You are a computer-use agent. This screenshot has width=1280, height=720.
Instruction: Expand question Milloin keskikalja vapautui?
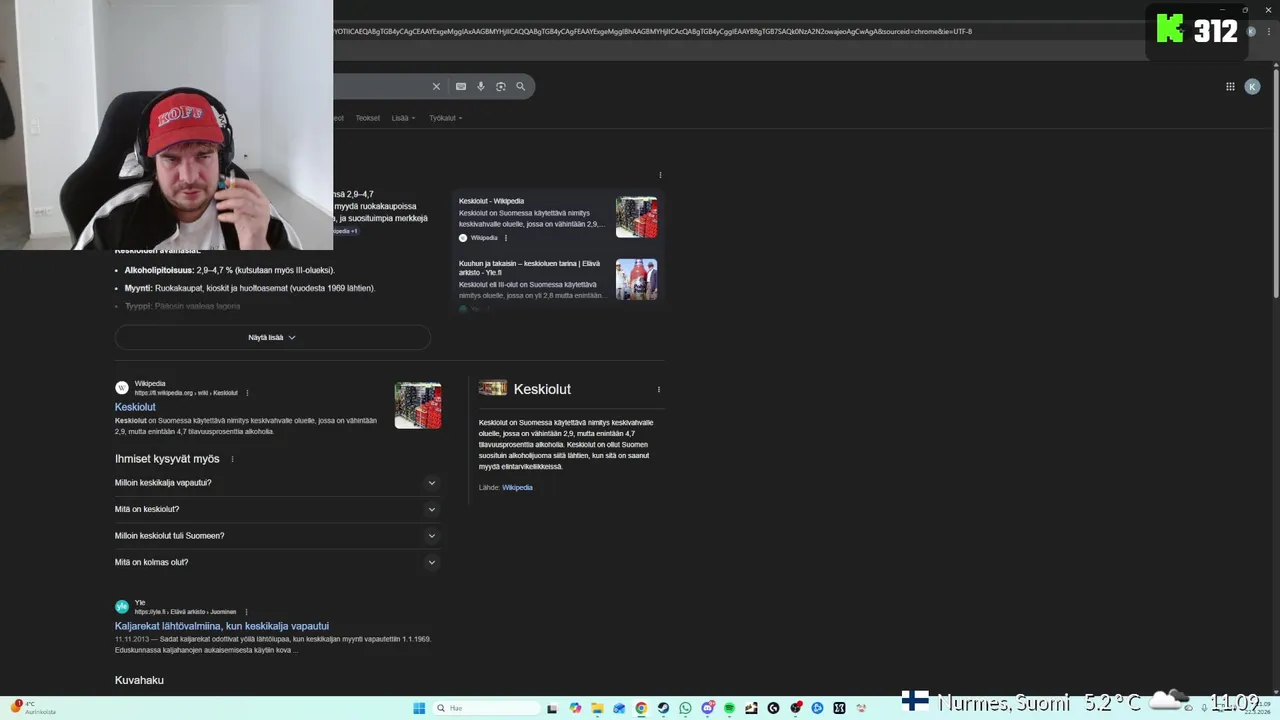(x=276, y=483)
